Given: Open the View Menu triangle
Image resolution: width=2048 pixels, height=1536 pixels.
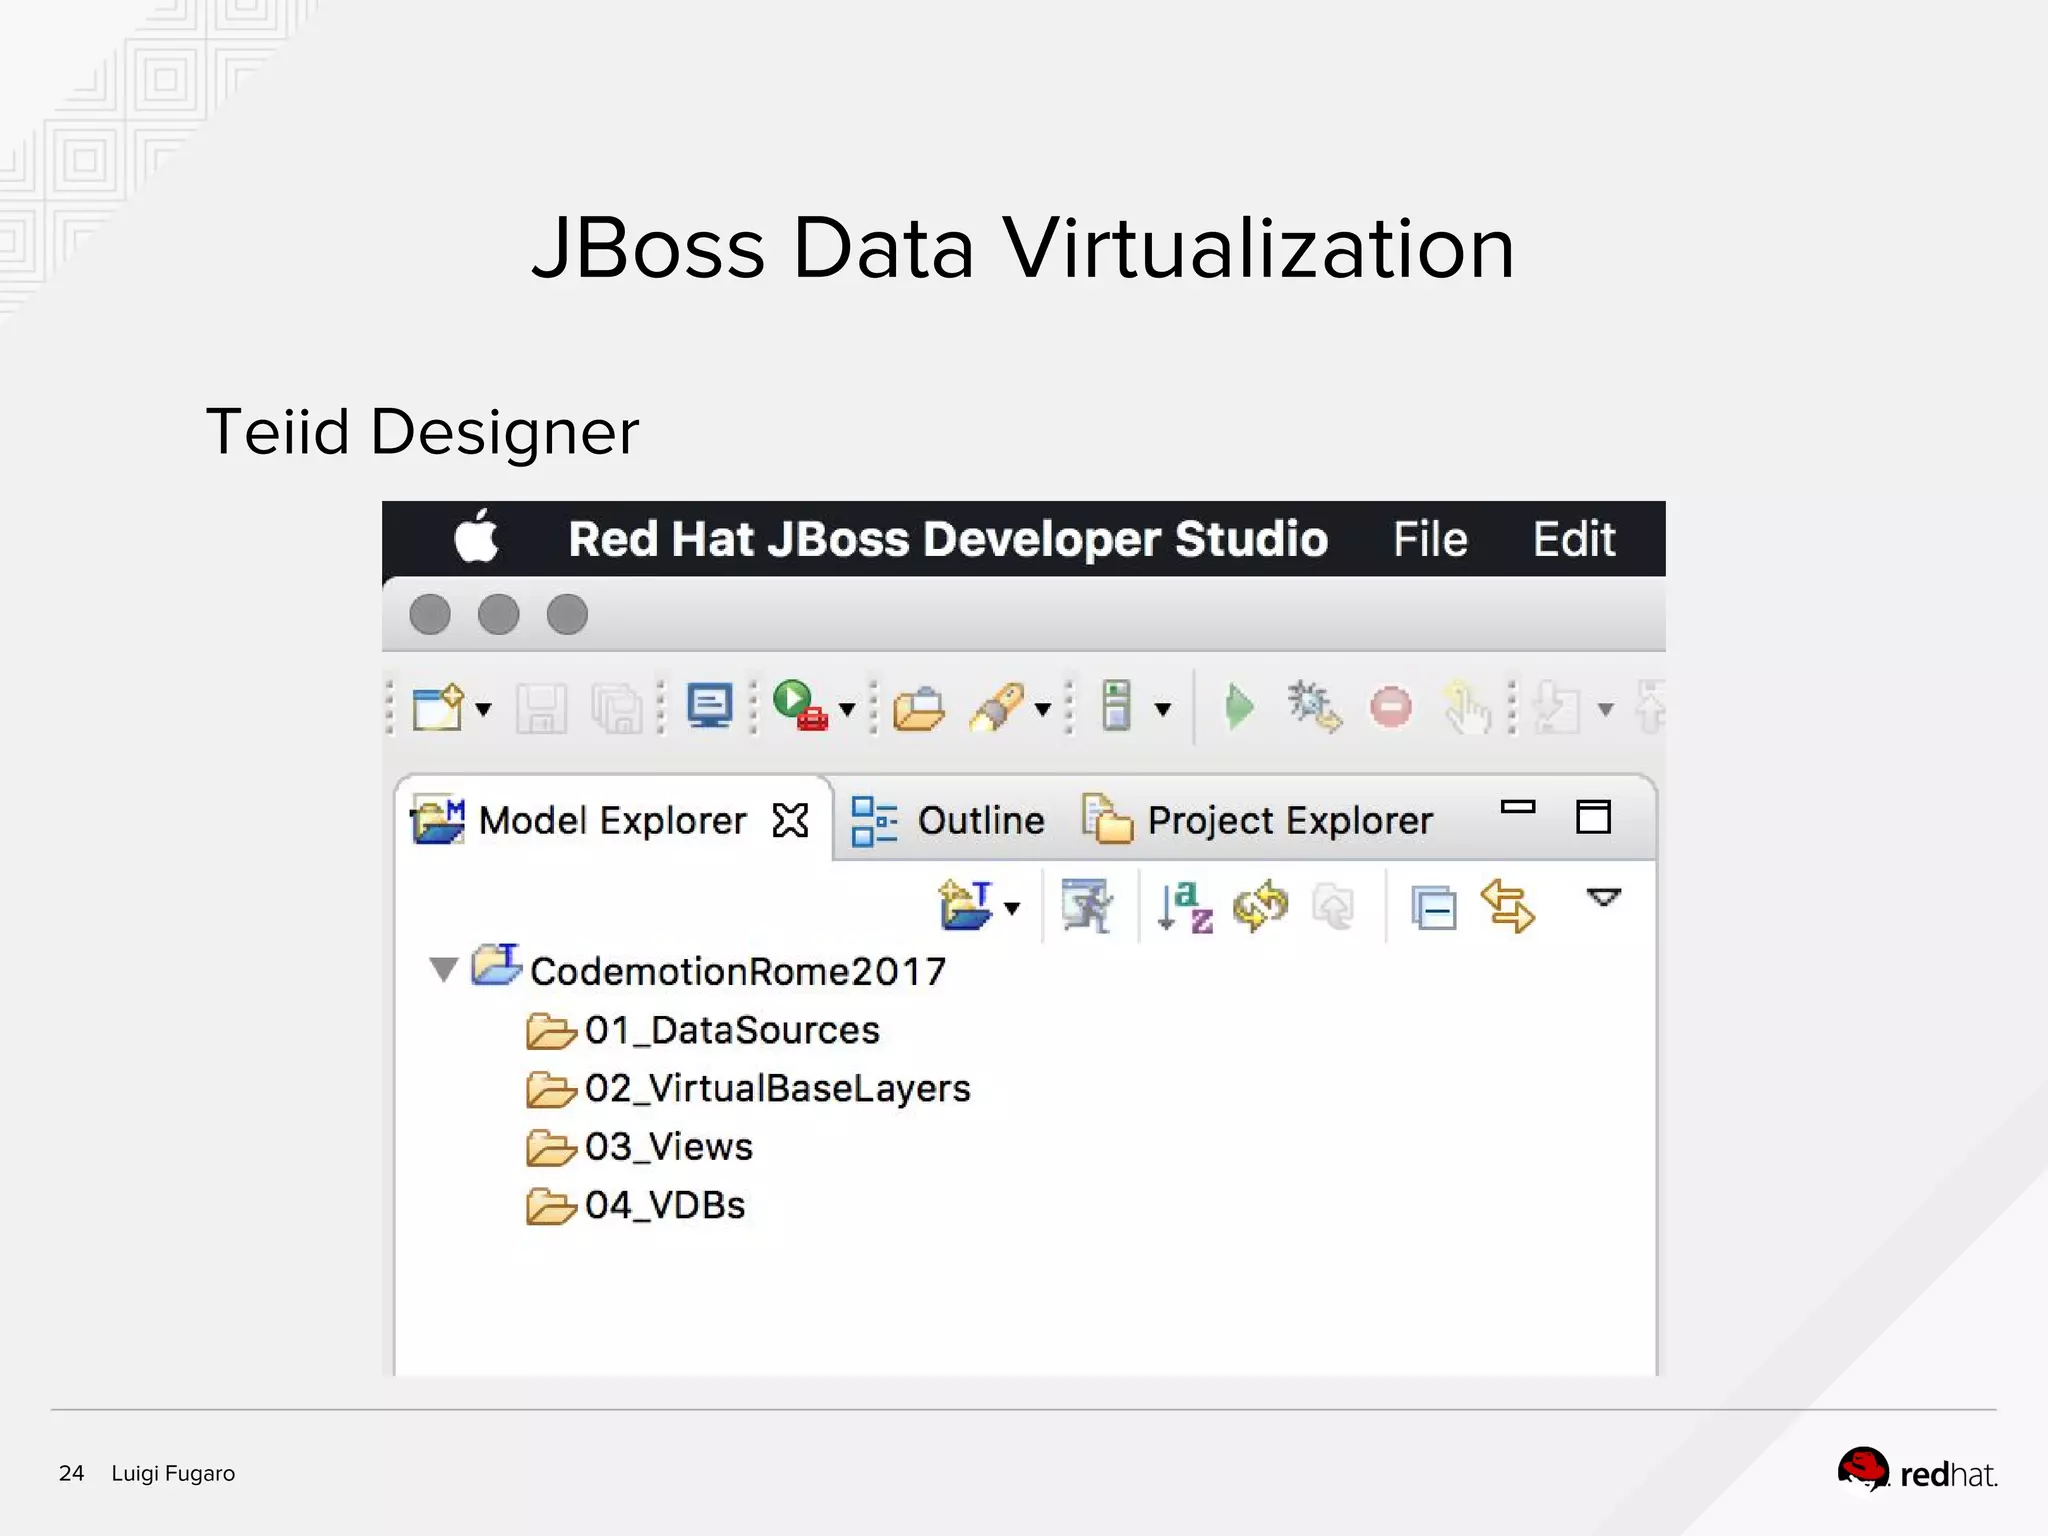Looking at the screenshot, I should [1604, 897].
